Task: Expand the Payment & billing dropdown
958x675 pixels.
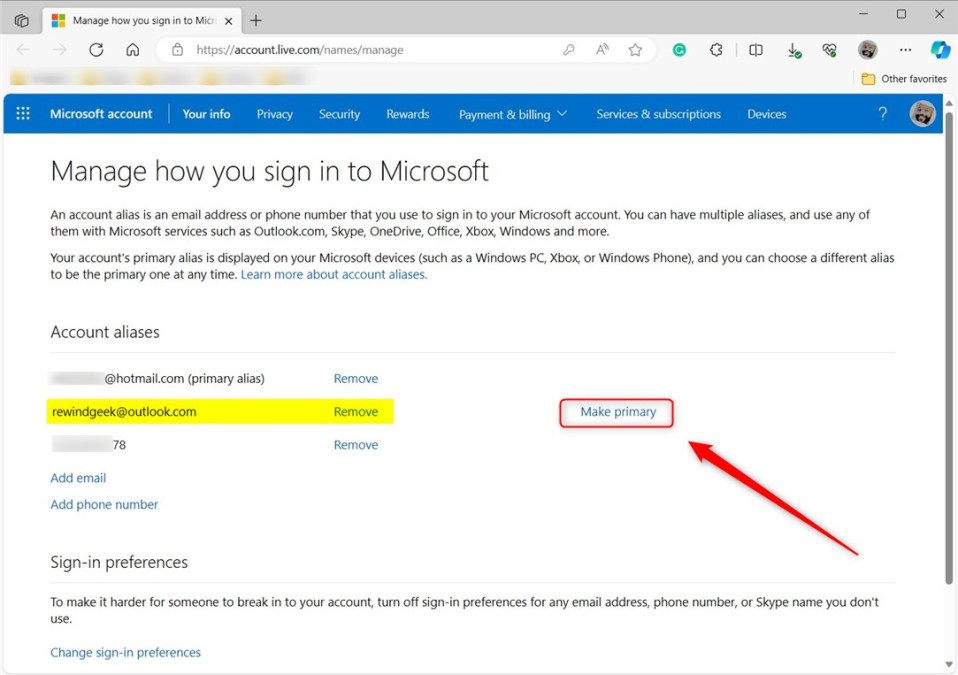Action: pos(513,114)
